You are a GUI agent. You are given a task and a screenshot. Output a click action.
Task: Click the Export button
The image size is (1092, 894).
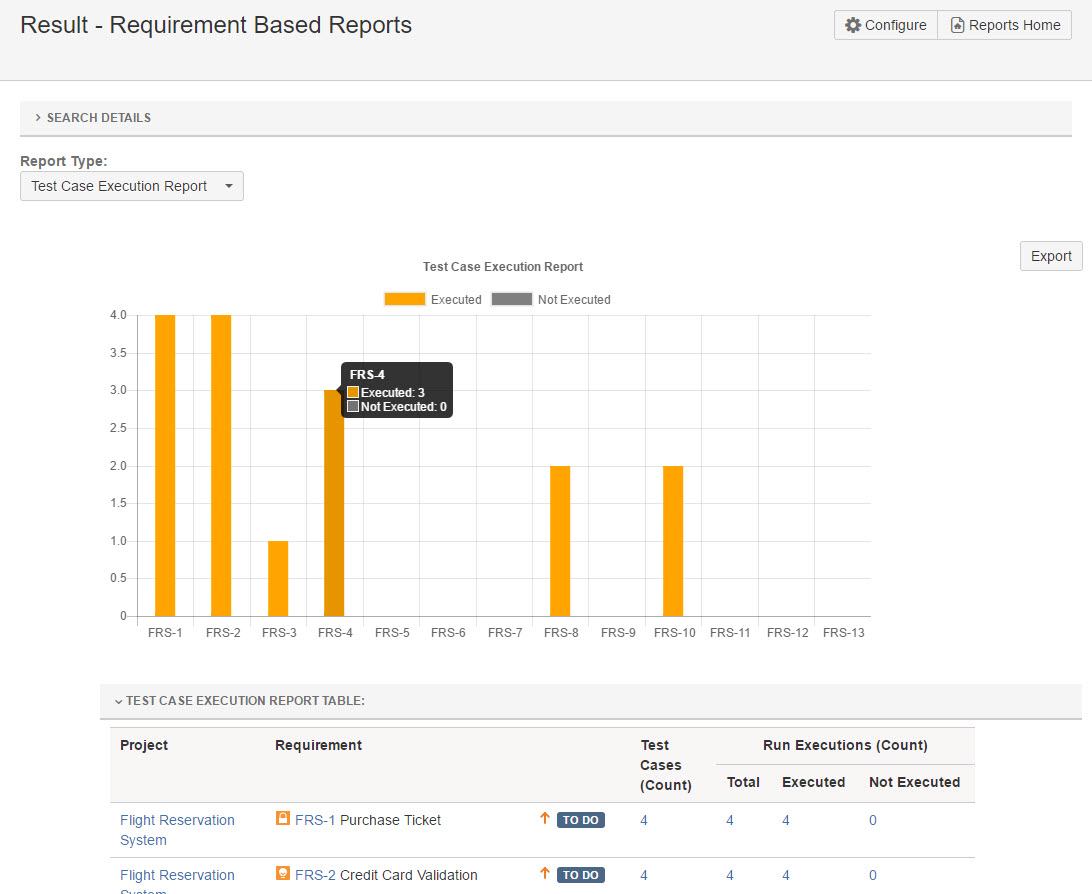click(1050, 256)
